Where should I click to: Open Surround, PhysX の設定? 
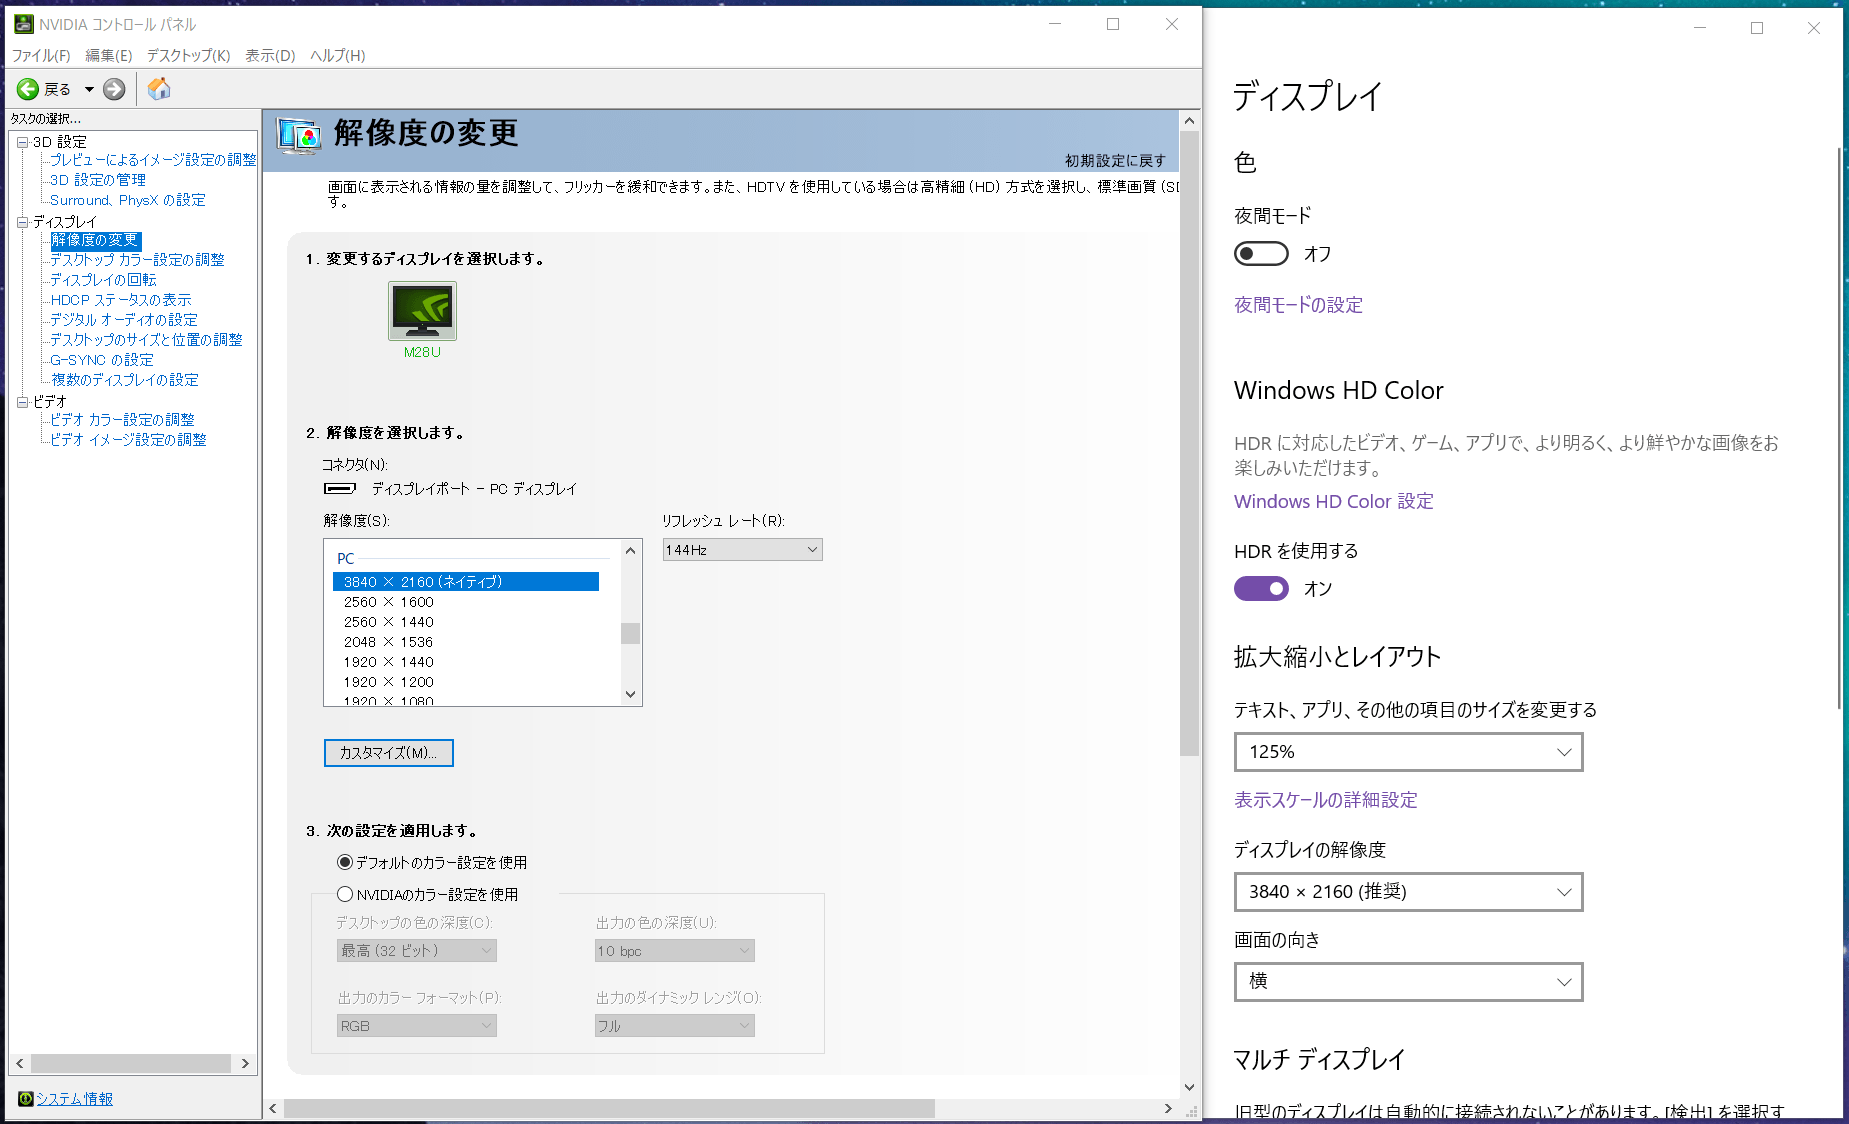(128, 200)
